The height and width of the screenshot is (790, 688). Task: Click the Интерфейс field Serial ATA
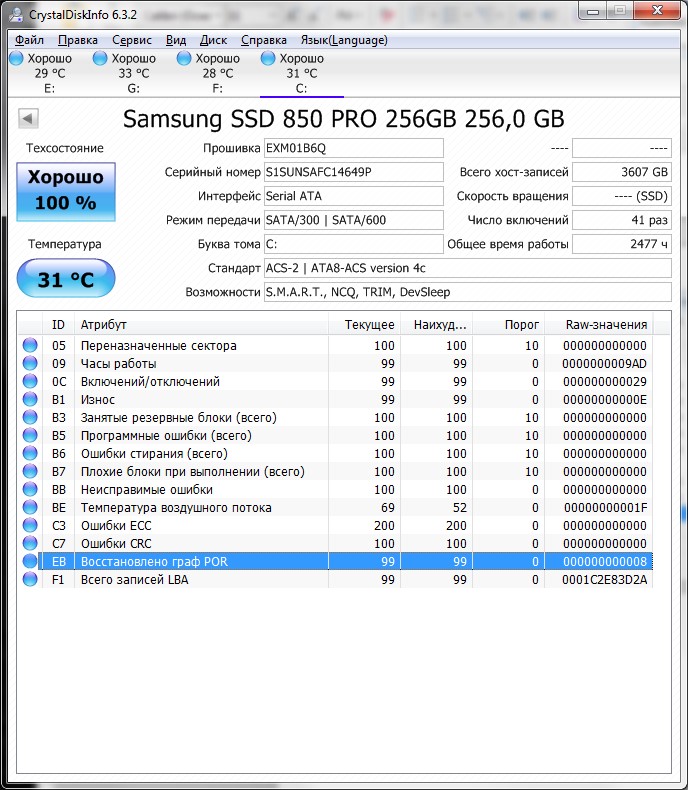point(354,196)
